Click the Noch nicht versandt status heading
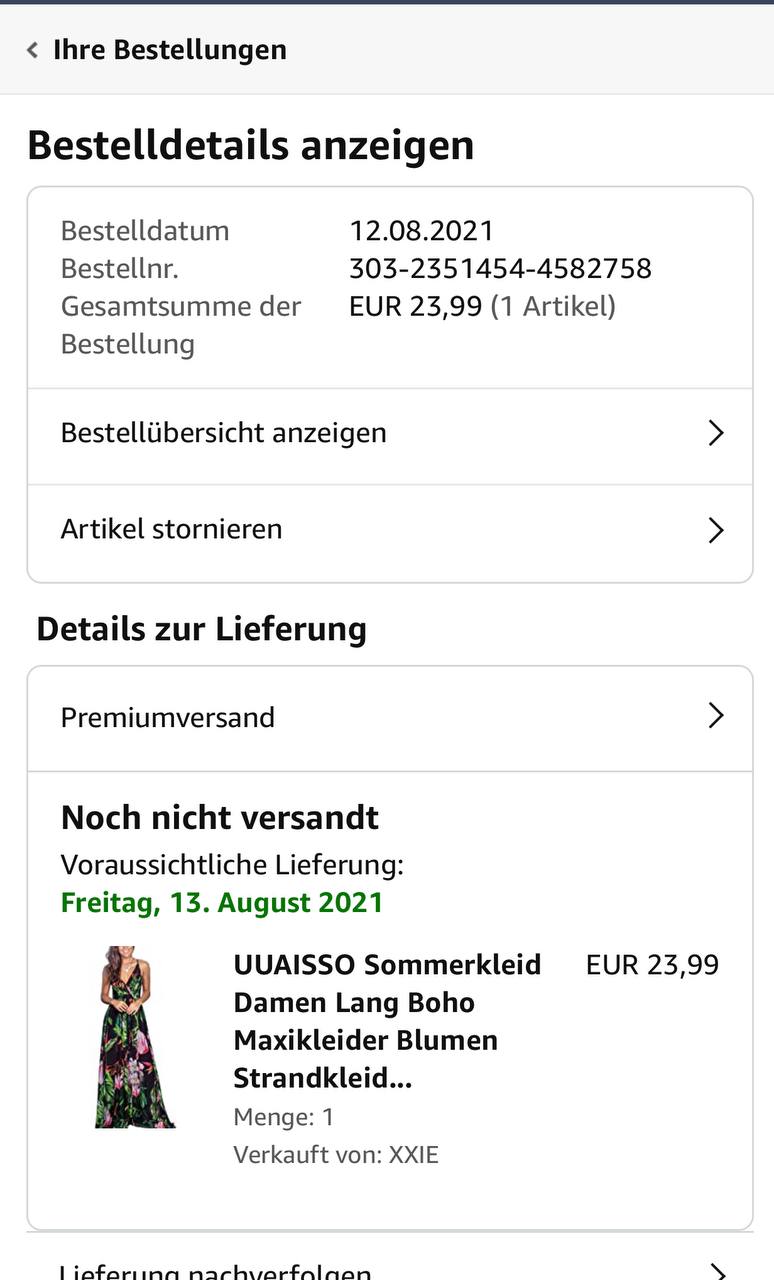Image resolution: width=774 pixels, height=1280 pixels. point(220,818)
